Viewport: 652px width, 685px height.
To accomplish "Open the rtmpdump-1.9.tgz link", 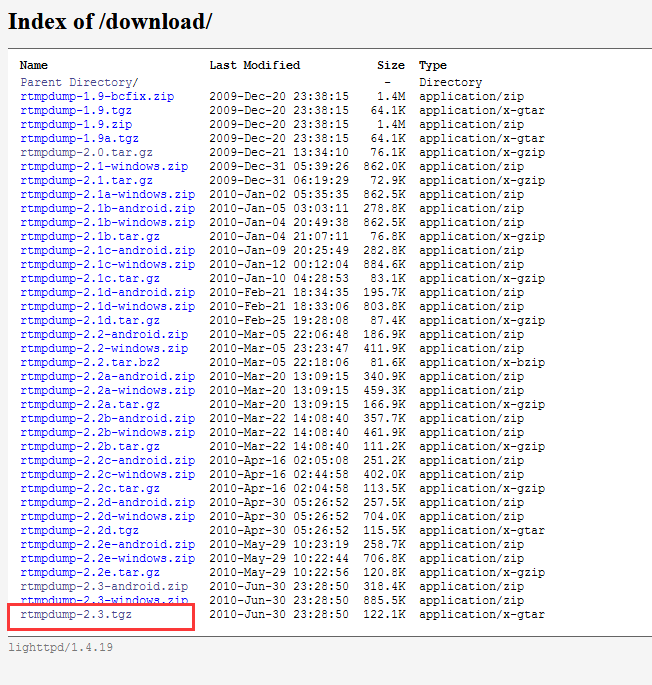I will coord(76,110).
